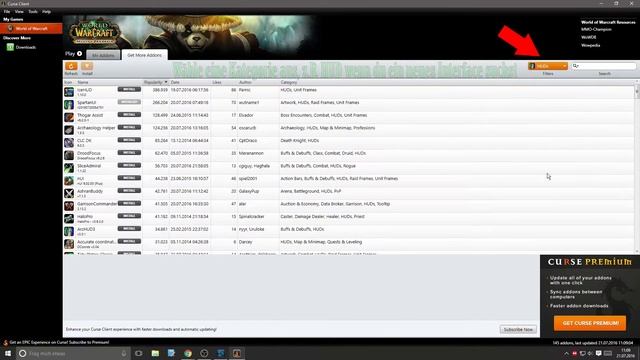The width and height of the screenshot is (640, 360).
Task: Click the IceHUD addon icon
Action: pyautogui.click(x=69, y=92)
